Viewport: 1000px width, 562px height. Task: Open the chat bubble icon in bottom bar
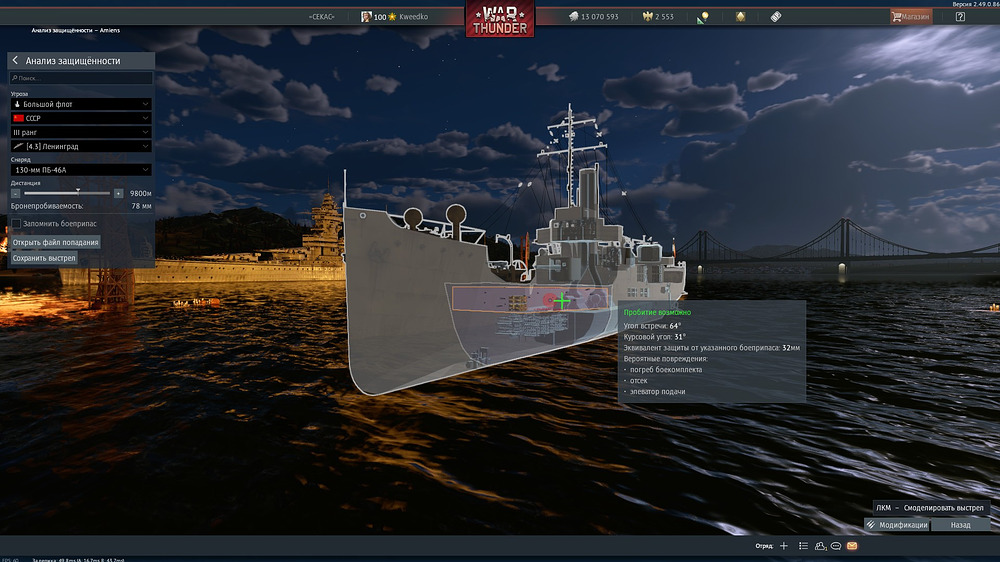(835, 546)
